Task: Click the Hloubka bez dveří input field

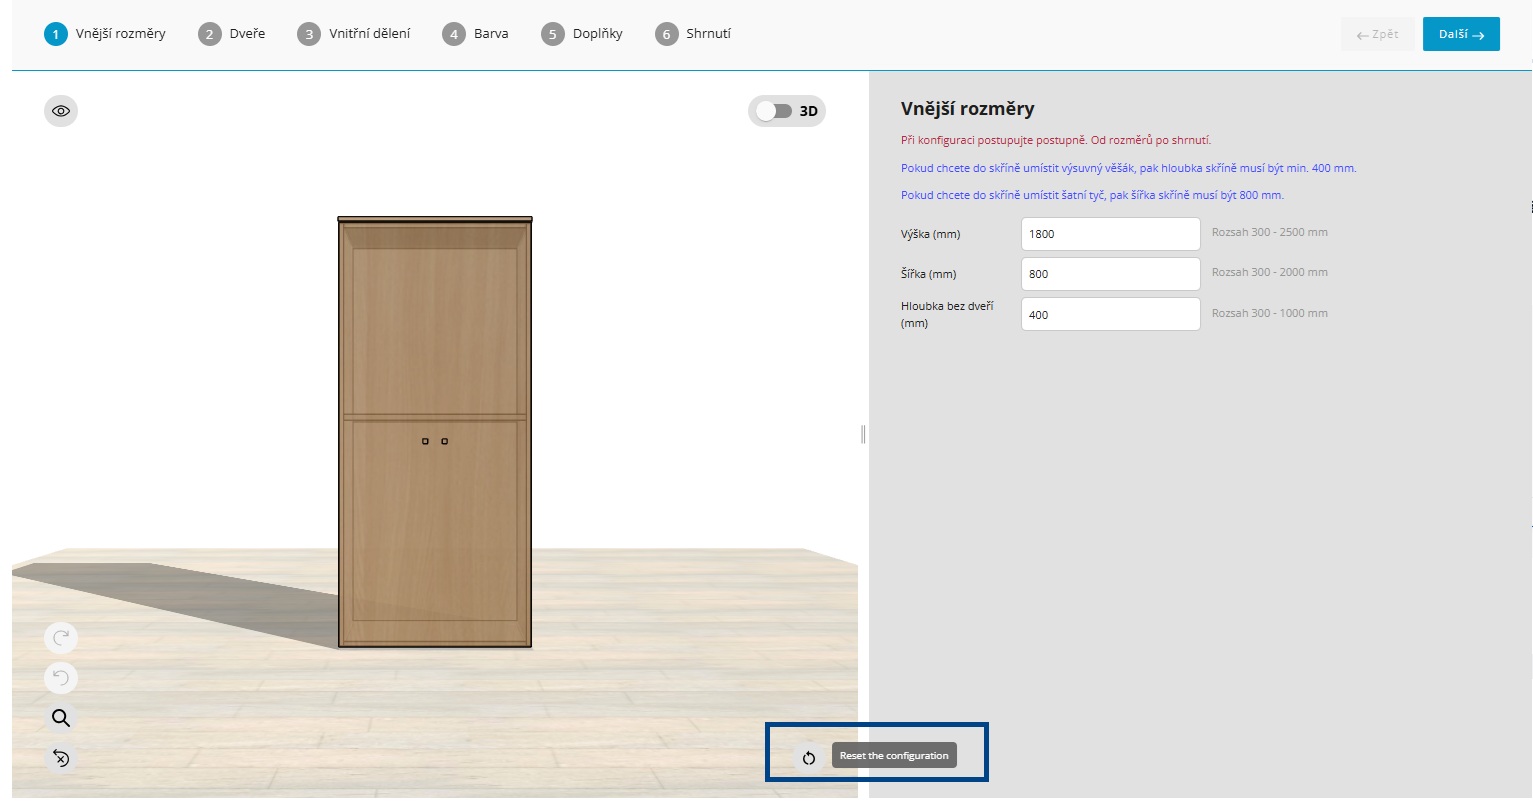Action: (1110, 314)
